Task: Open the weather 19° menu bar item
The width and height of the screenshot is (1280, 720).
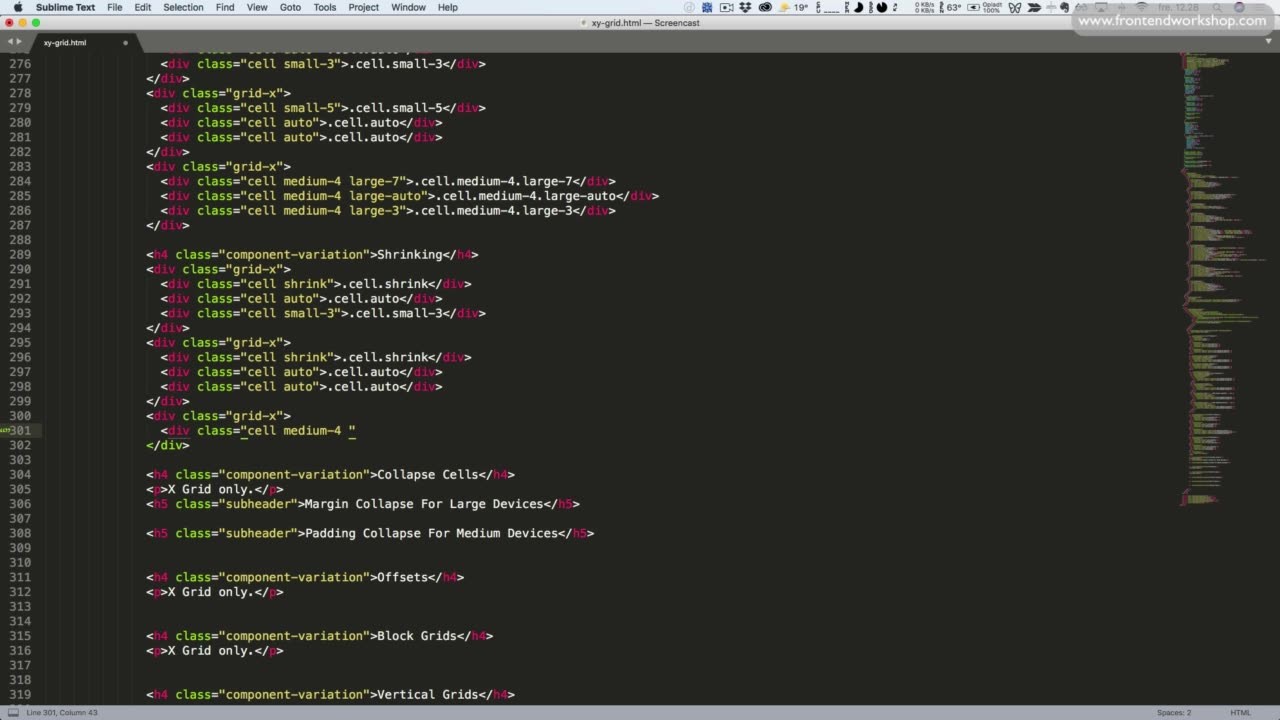Action: click(794, 7)
